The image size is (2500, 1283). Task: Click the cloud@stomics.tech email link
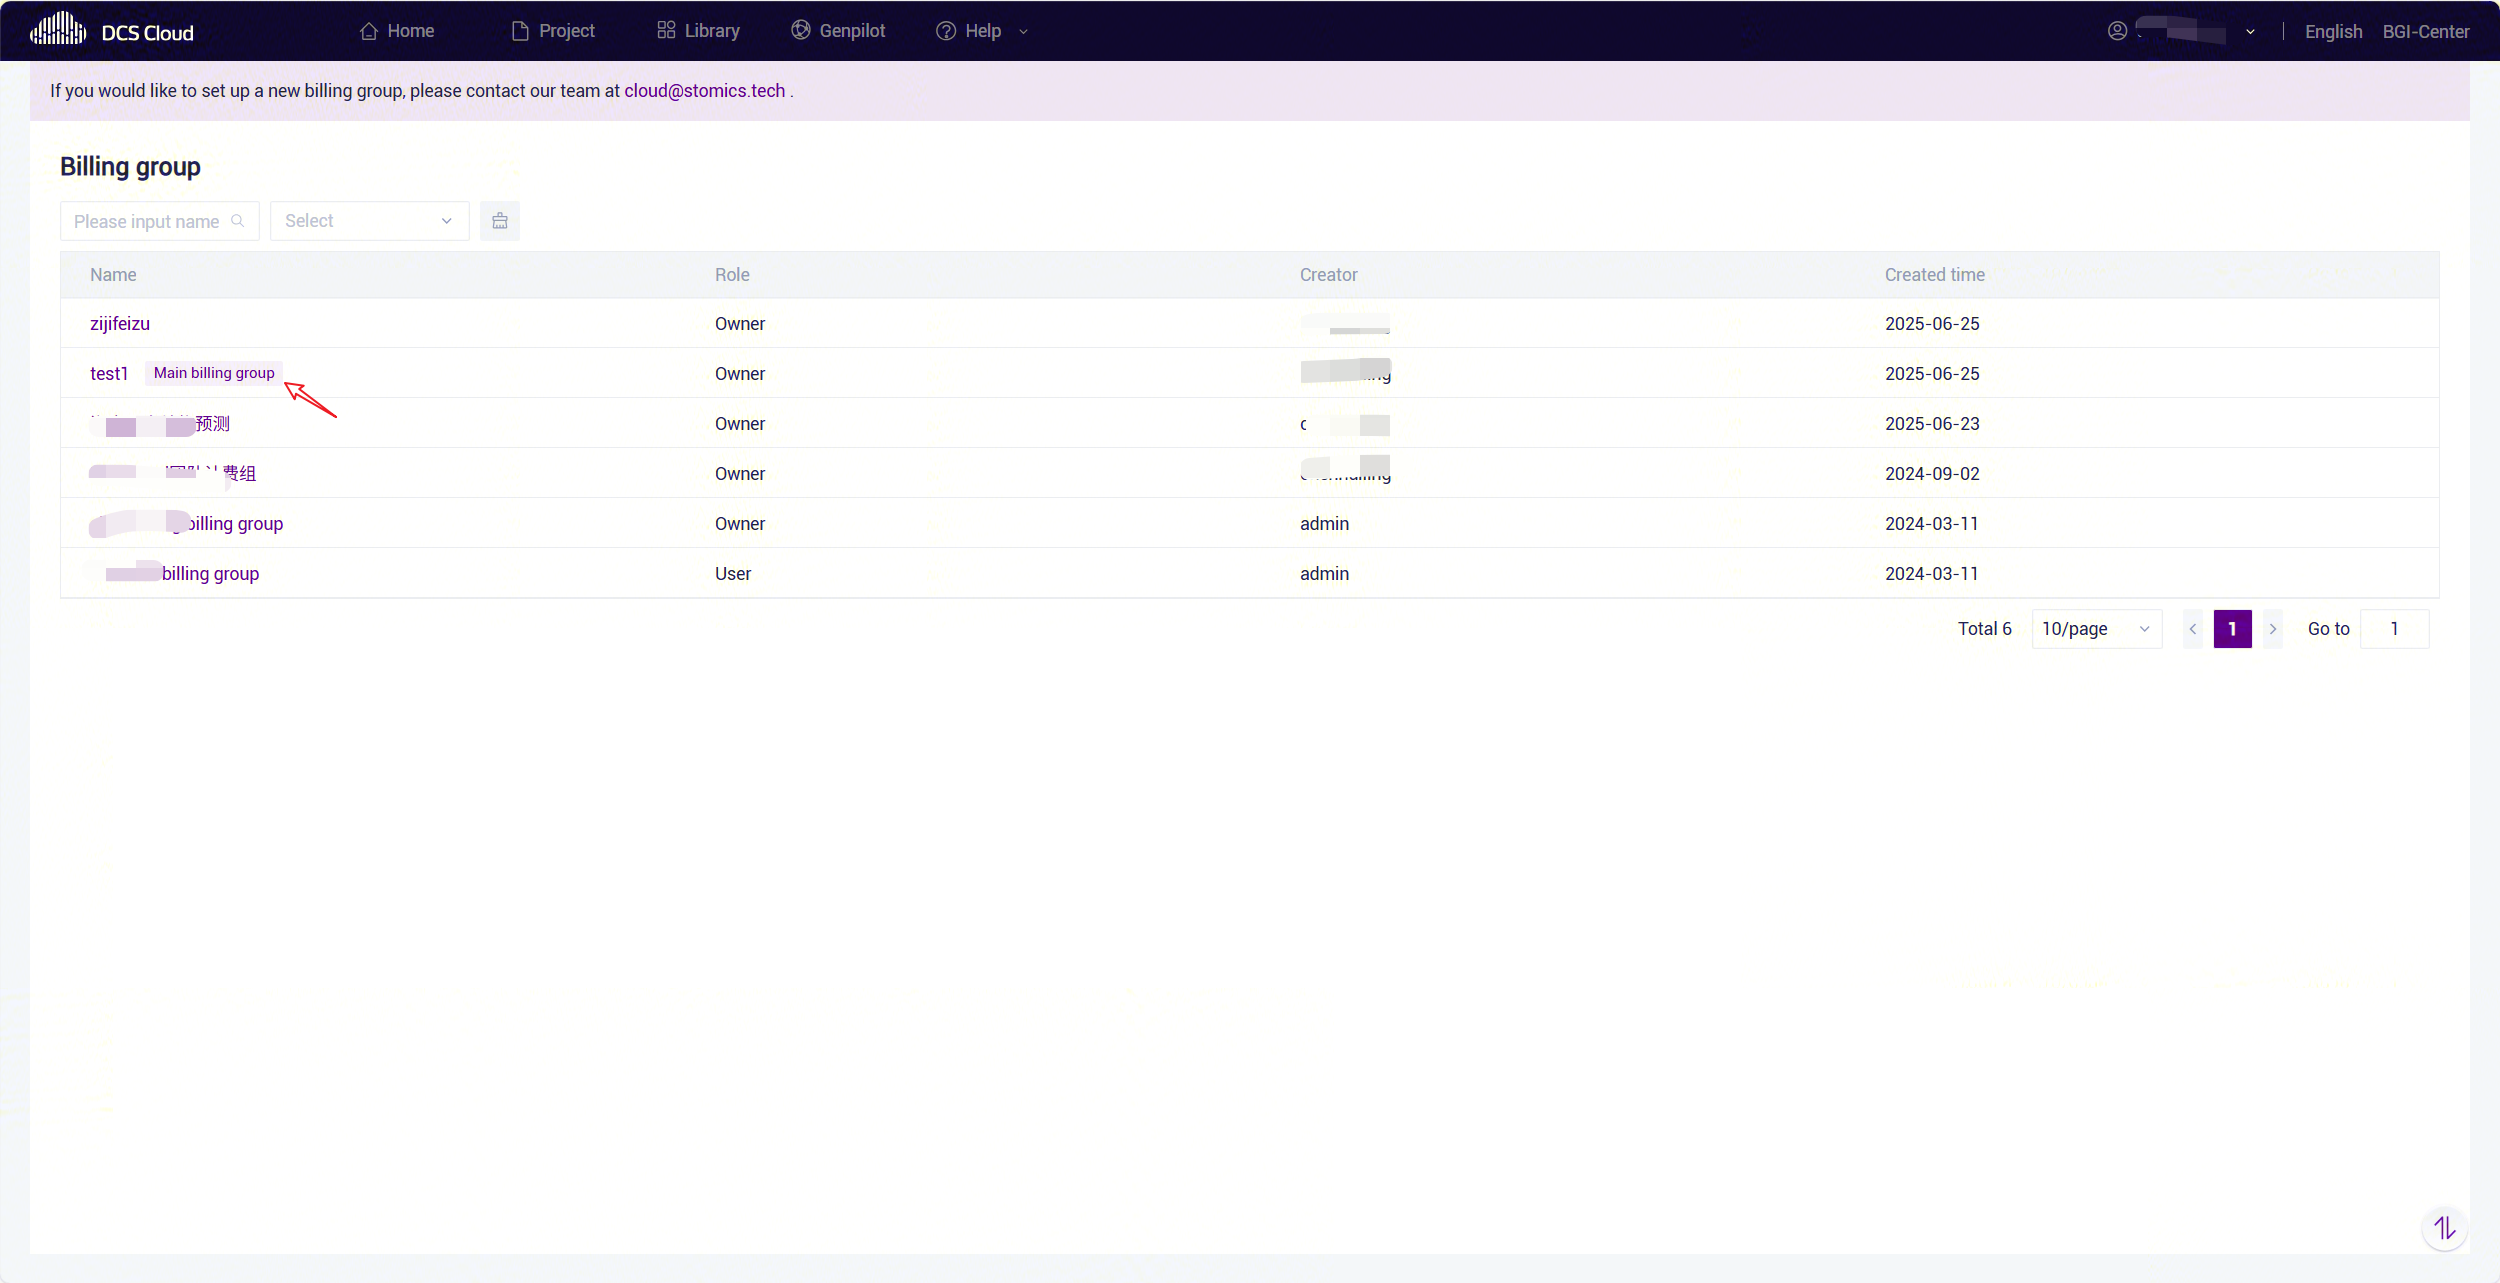coord(704,91)
